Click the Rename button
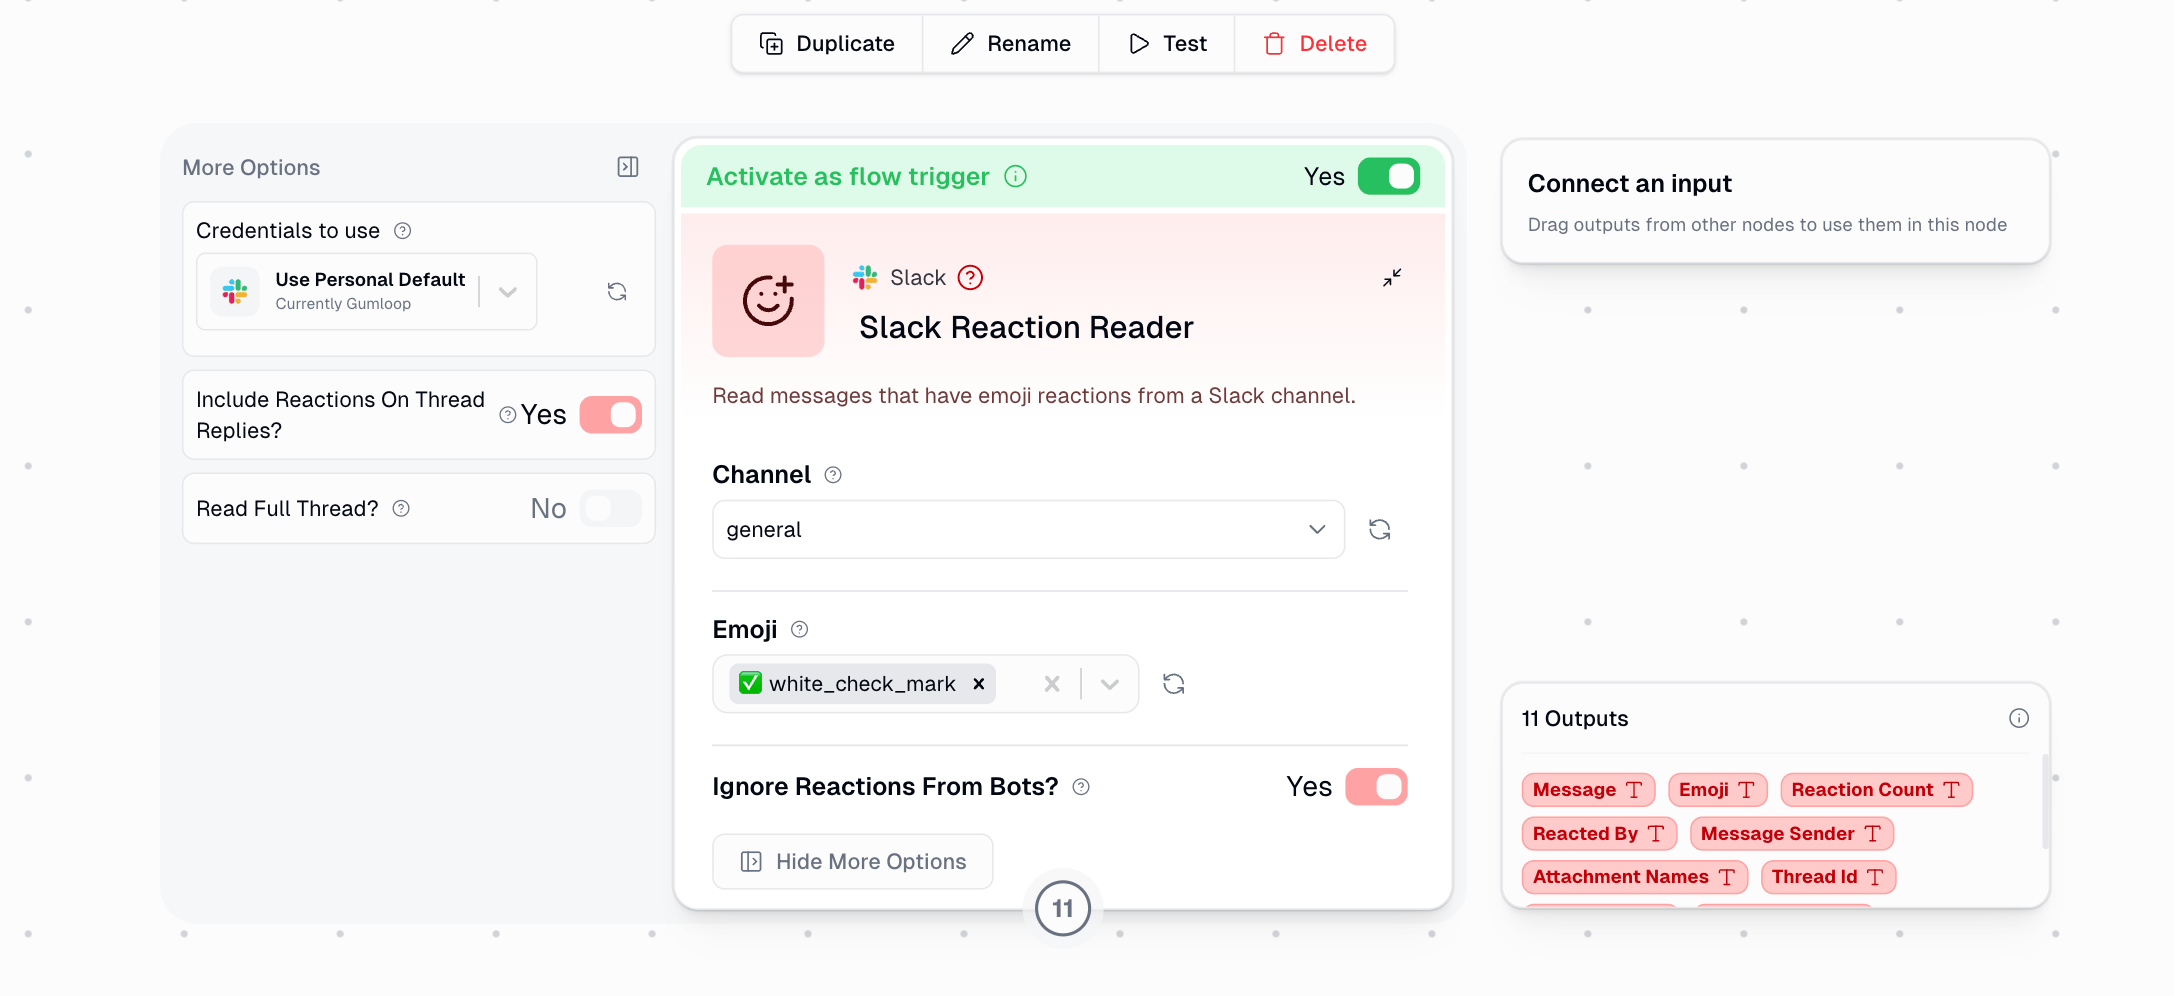This screenshot has height=996, width=2174. 1010,44
